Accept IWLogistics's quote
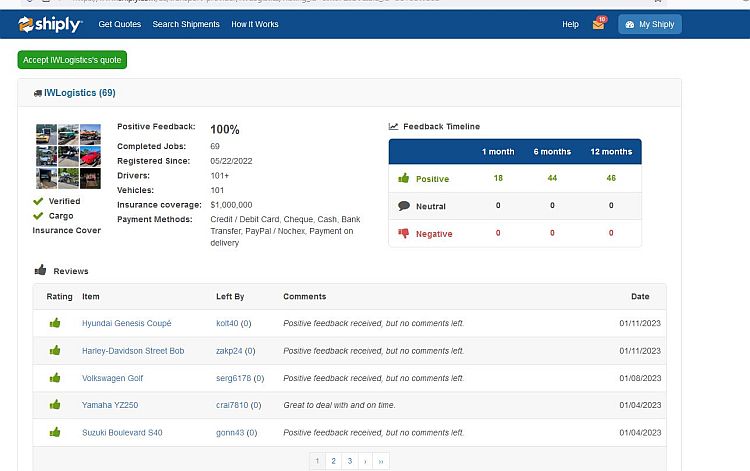The width and height of the screenshot is (750, 471). pyautogui.click(x=72, y=60)
